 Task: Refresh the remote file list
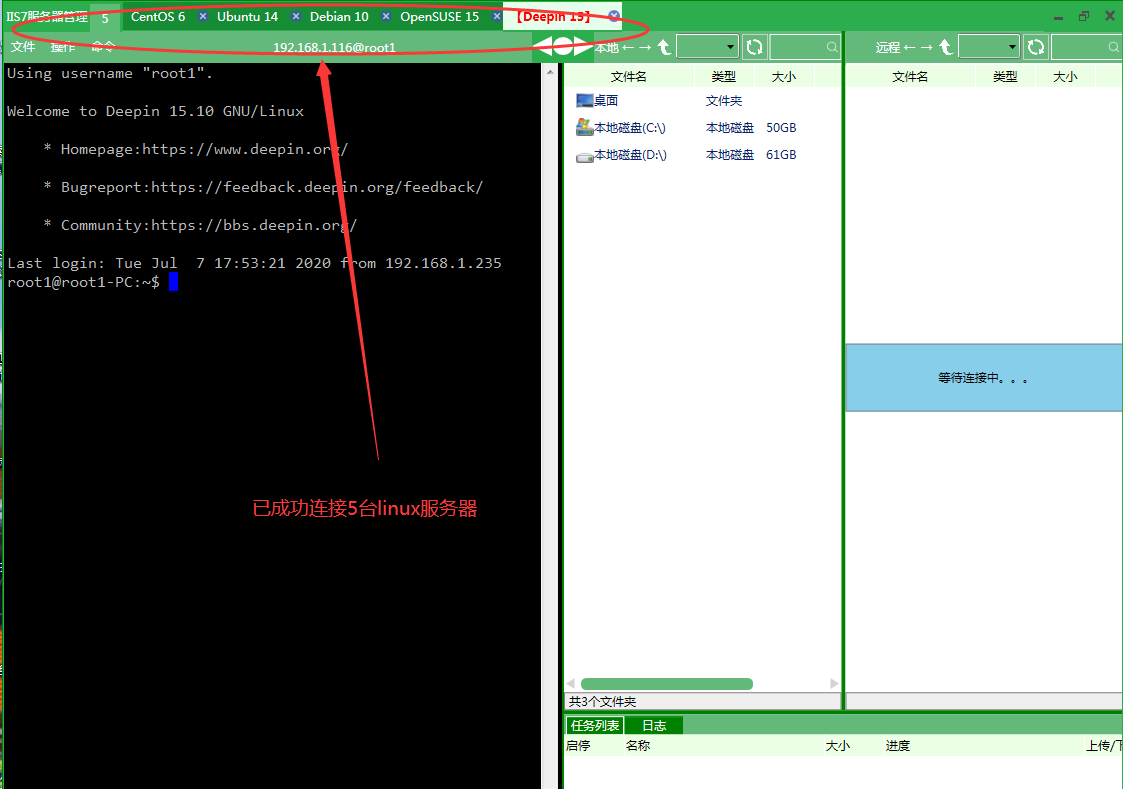pos(1036,47)
